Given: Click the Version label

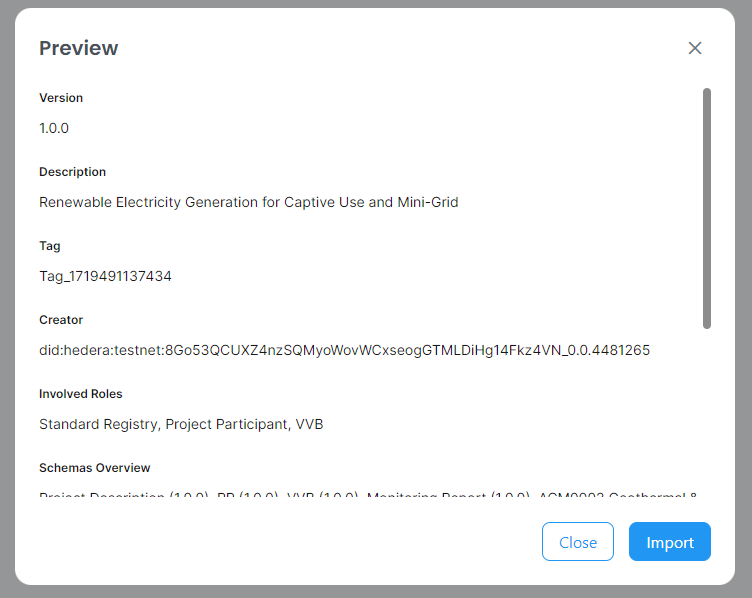Looking at the screenshot, I should [61, 98].
